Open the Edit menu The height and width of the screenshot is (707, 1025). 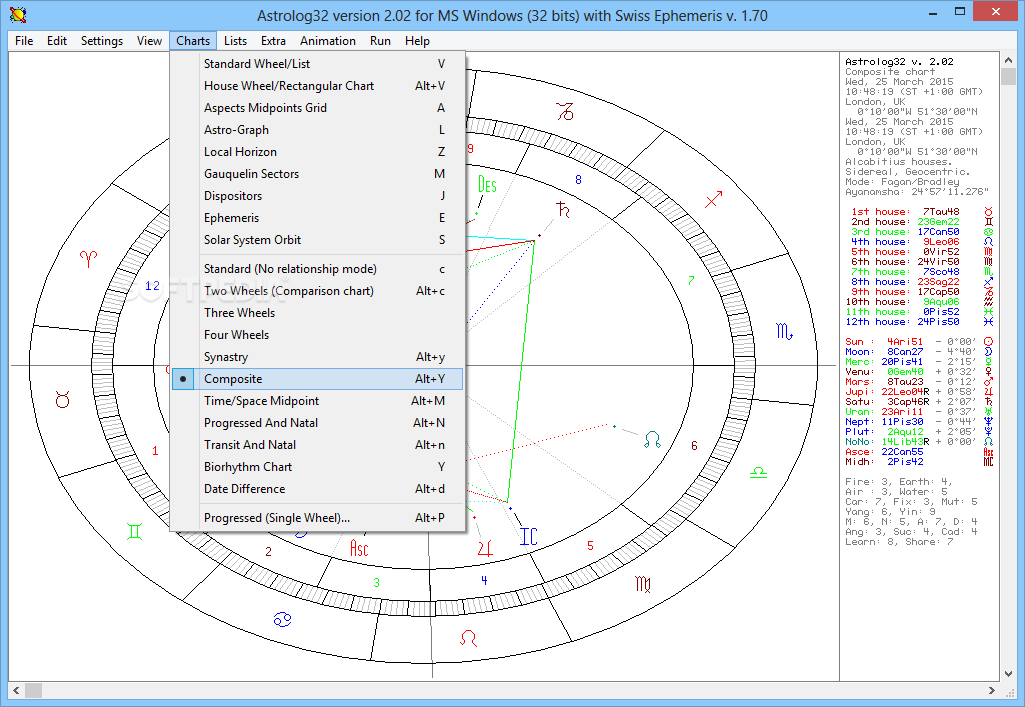point(57,41)
